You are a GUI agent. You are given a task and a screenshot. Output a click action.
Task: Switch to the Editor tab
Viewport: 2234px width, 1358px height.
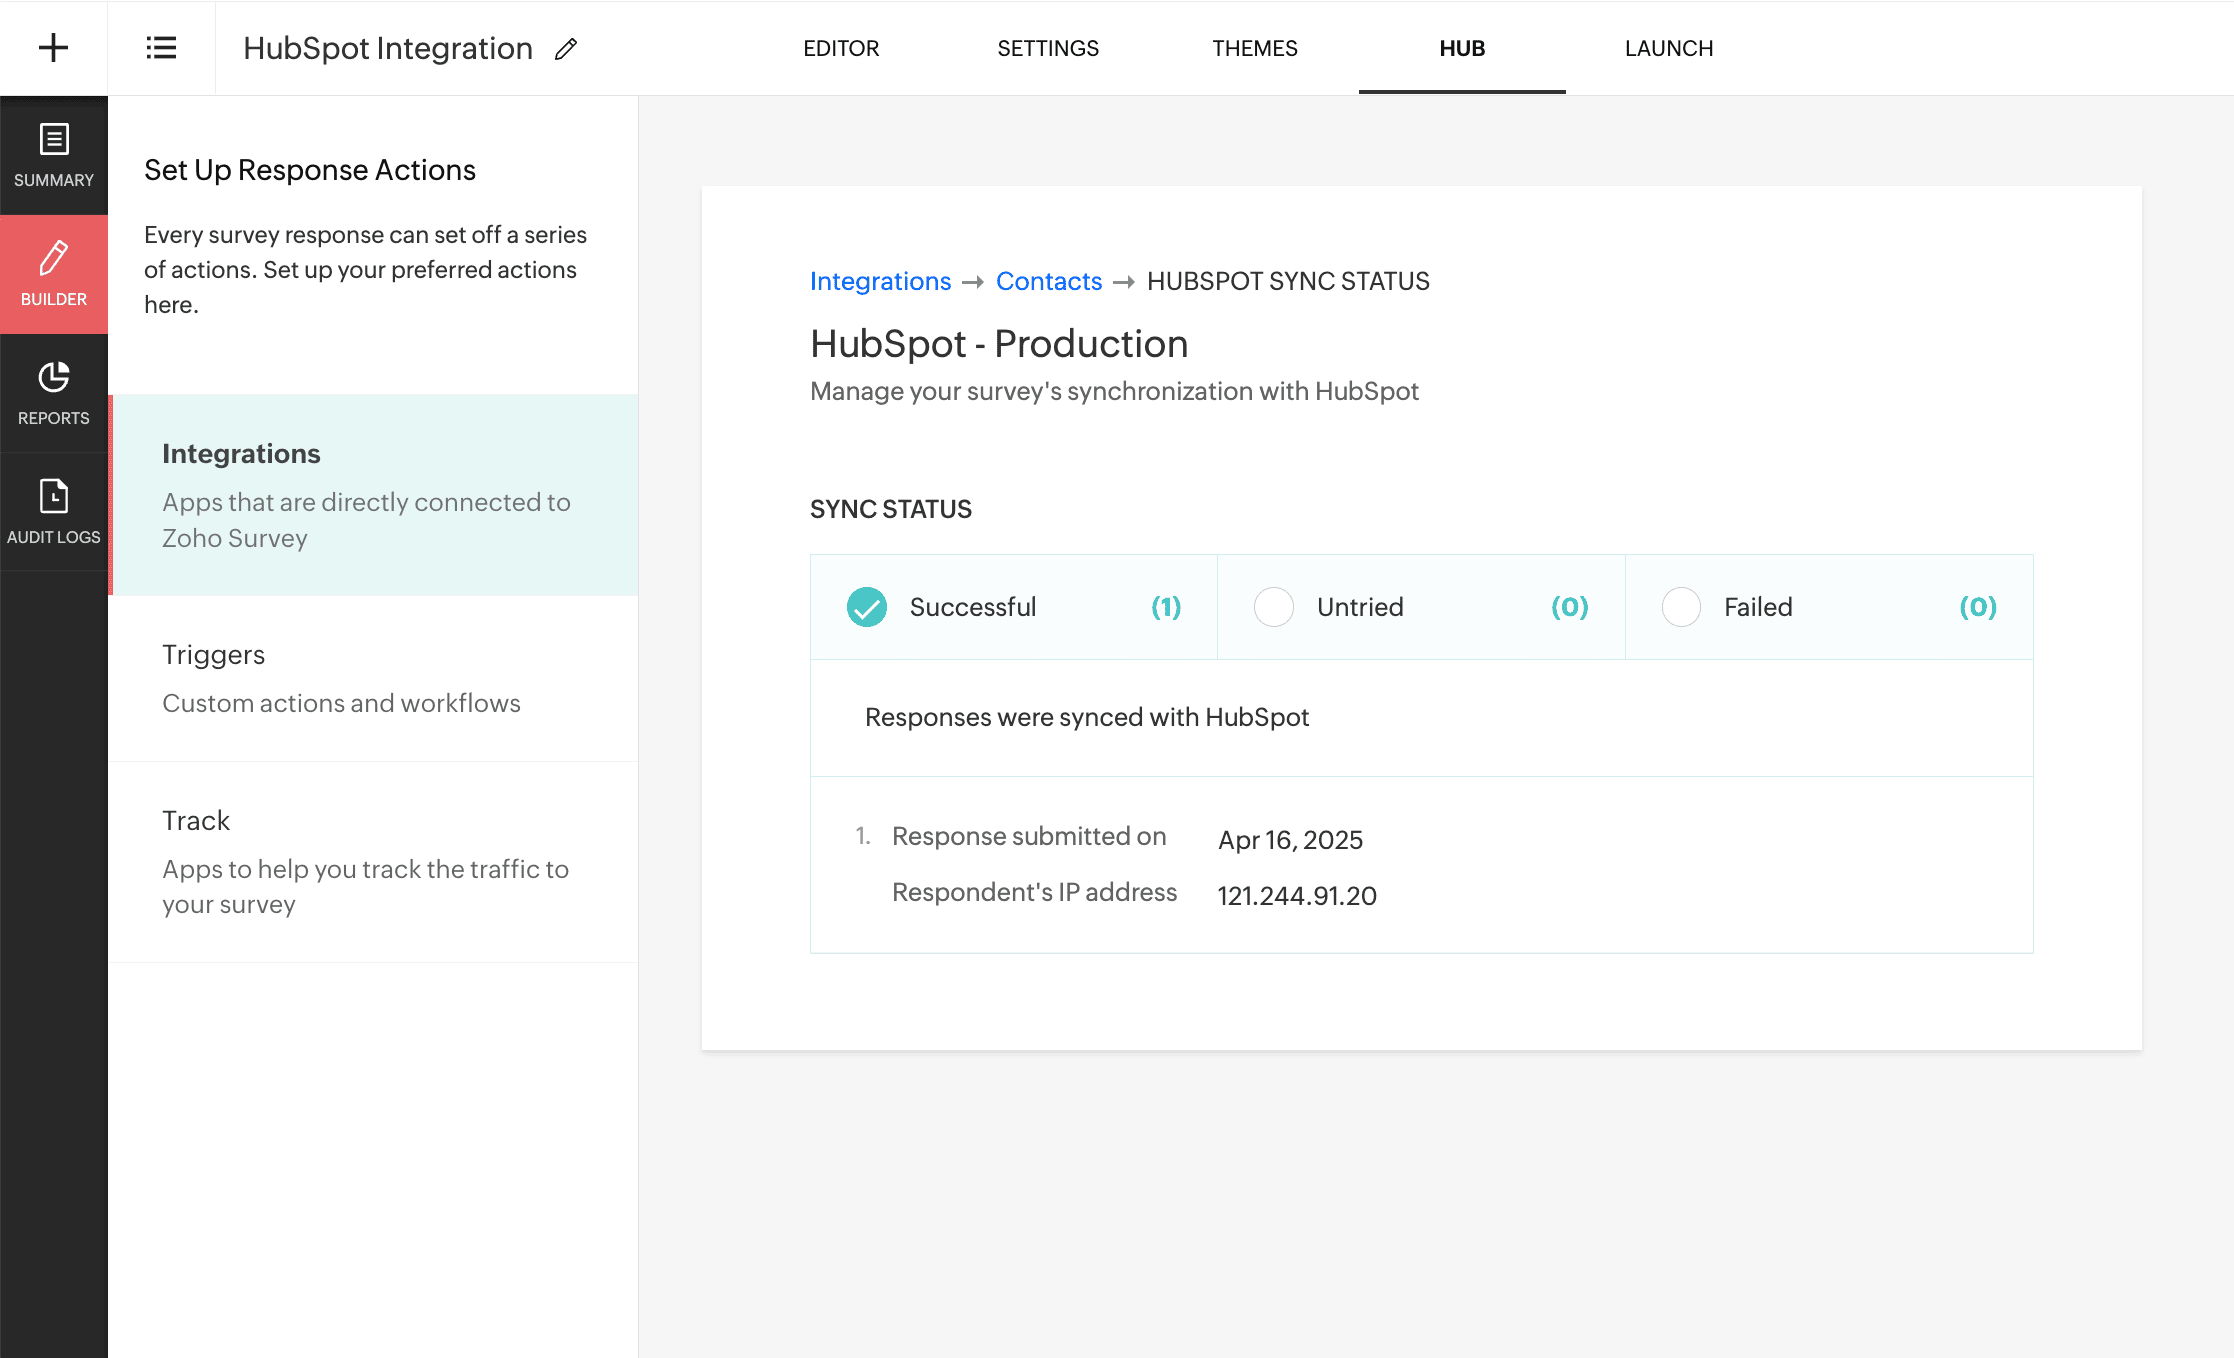tap(841, 48)
